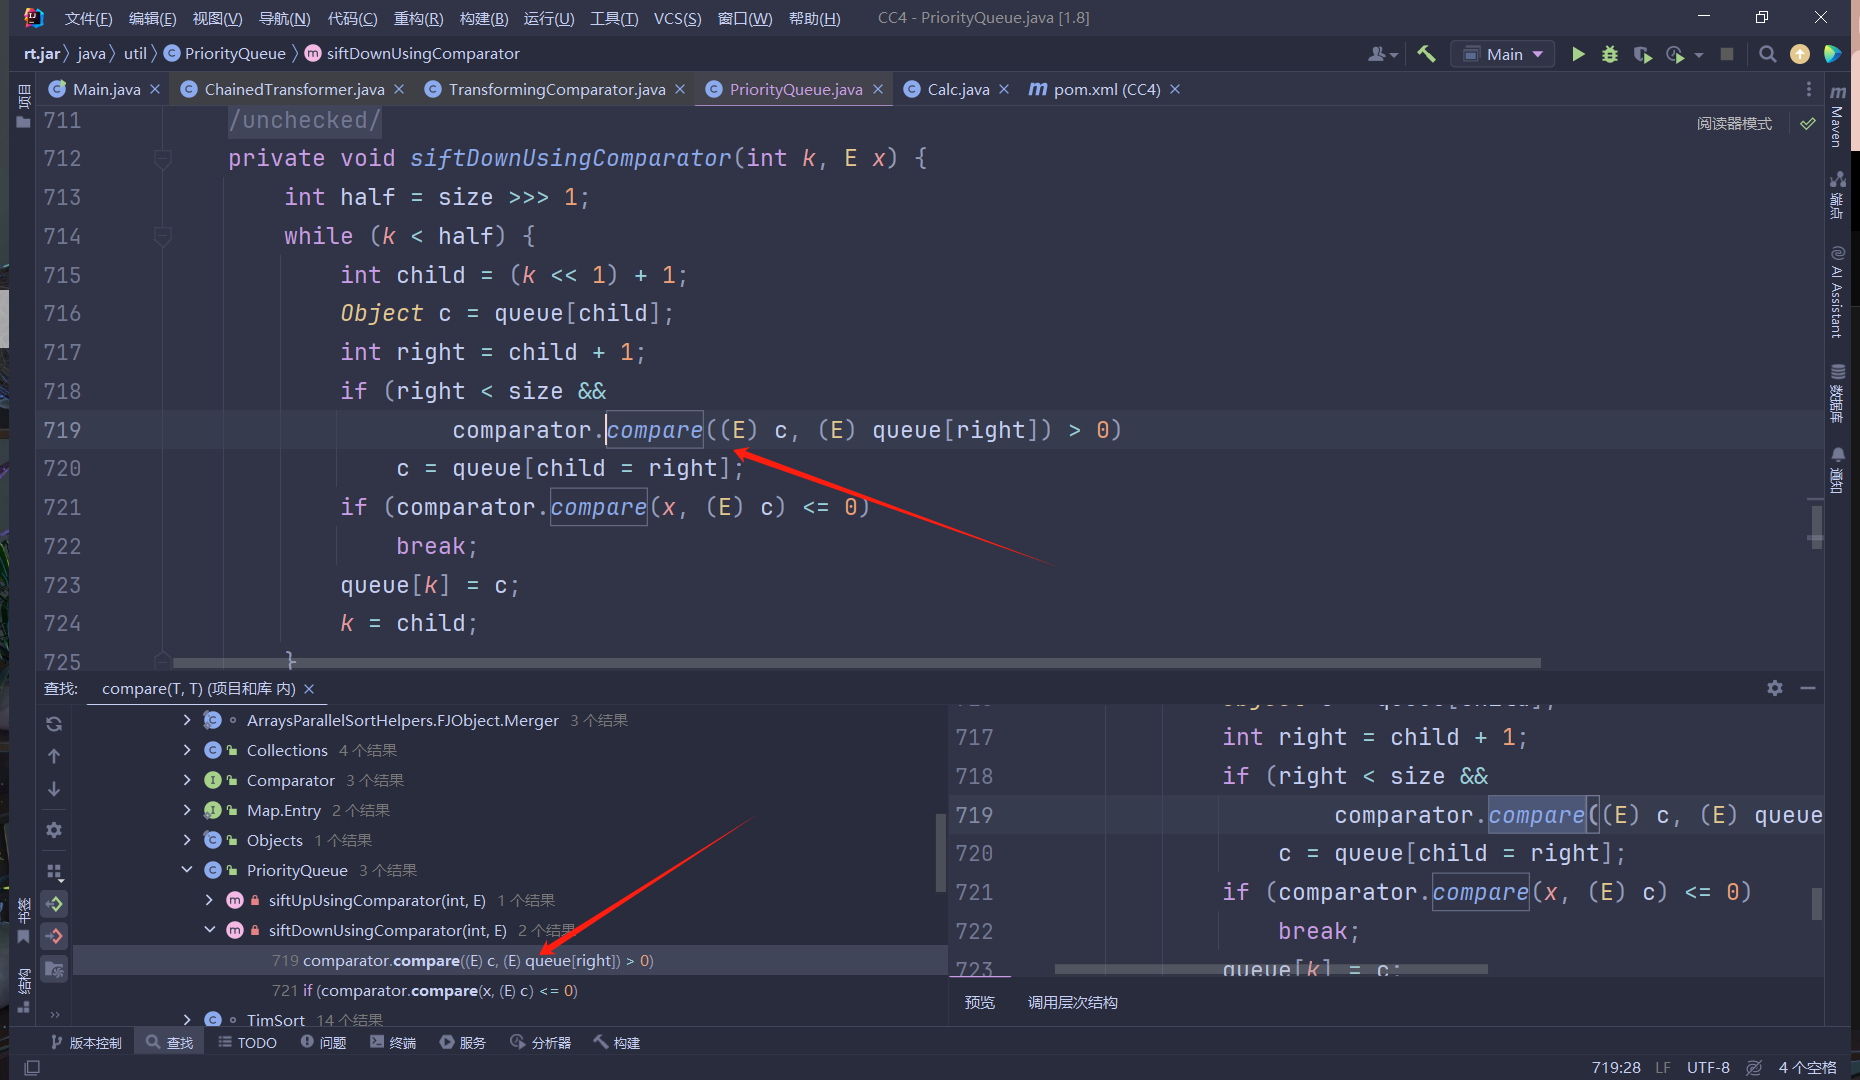This screenshot has width=1860, height=1080.
Task: Build the project with the hammer icon
Action: click(1426, 53)
